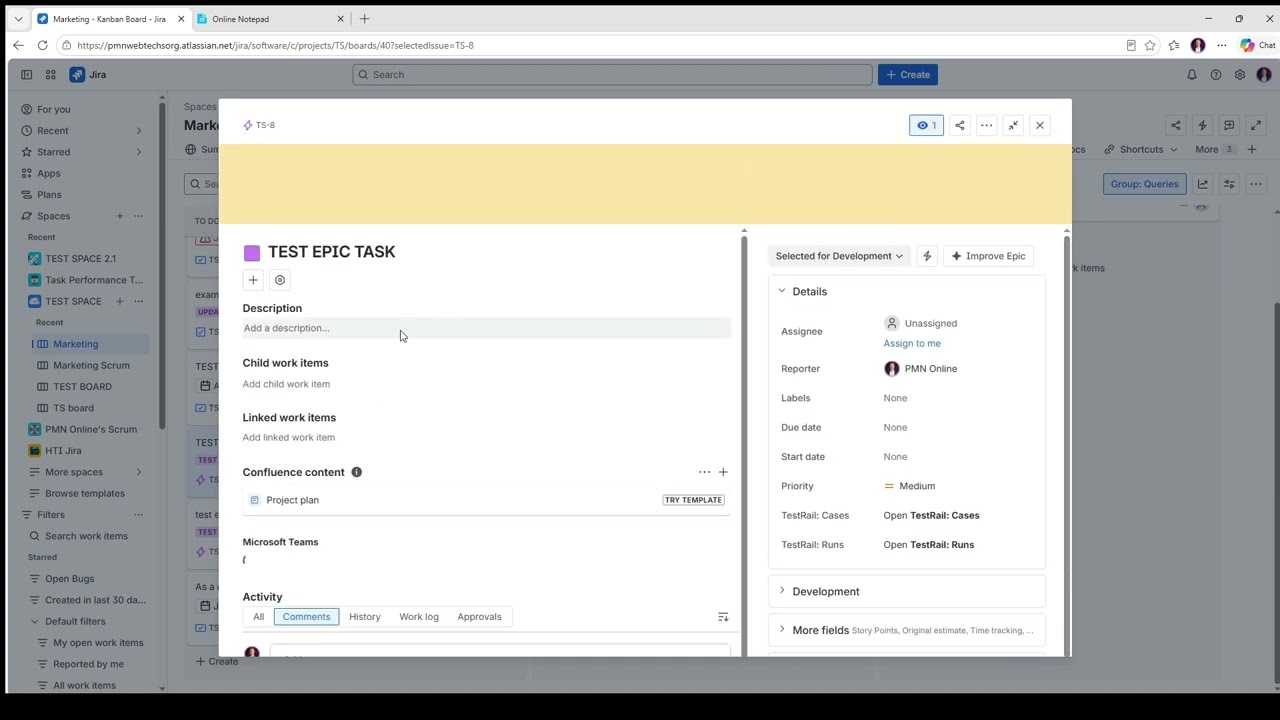
Task: Expand the Development section
Action: pos(782,591)
